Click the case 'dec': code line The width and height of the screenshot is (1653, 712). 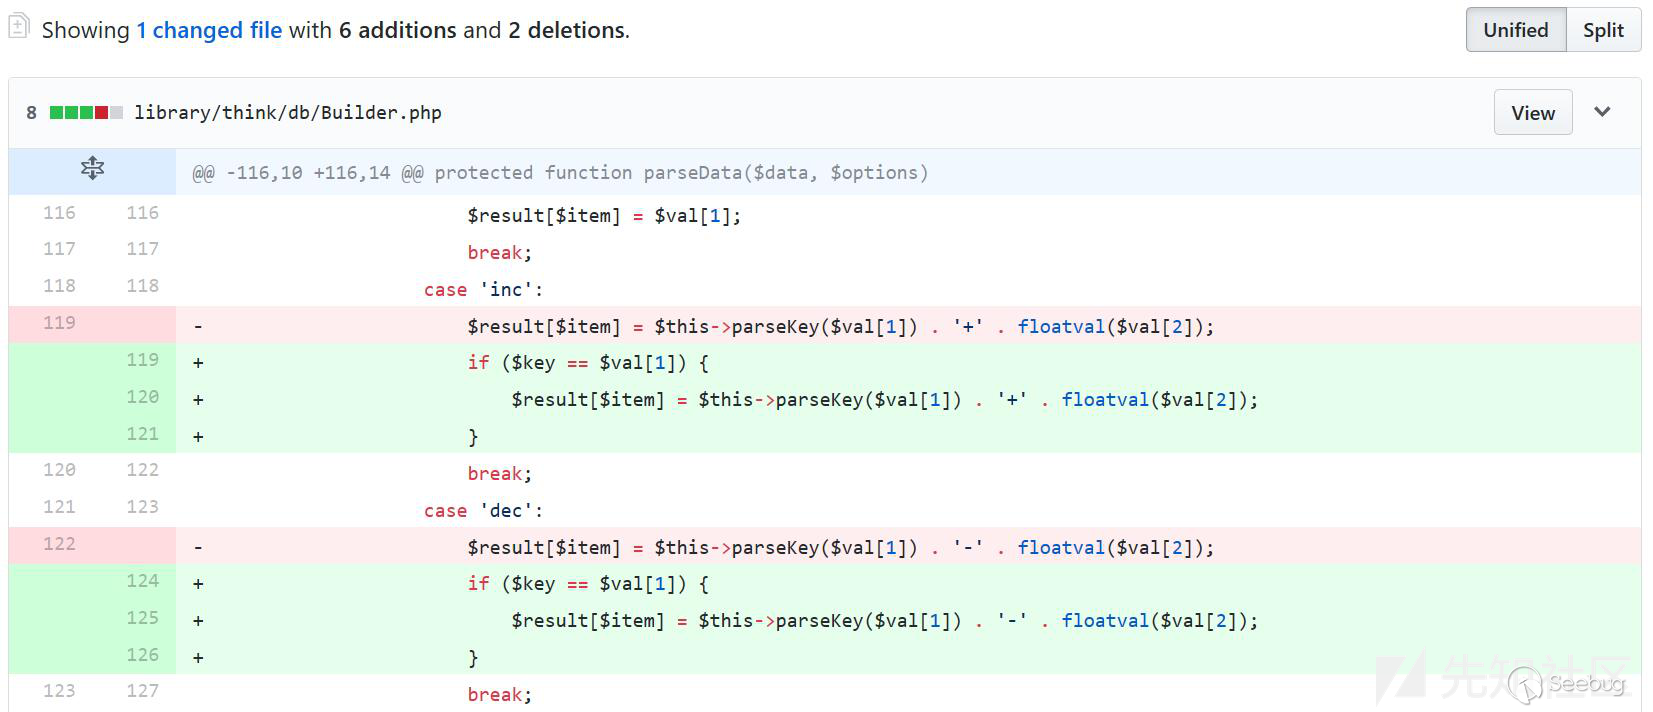(483, 511)
